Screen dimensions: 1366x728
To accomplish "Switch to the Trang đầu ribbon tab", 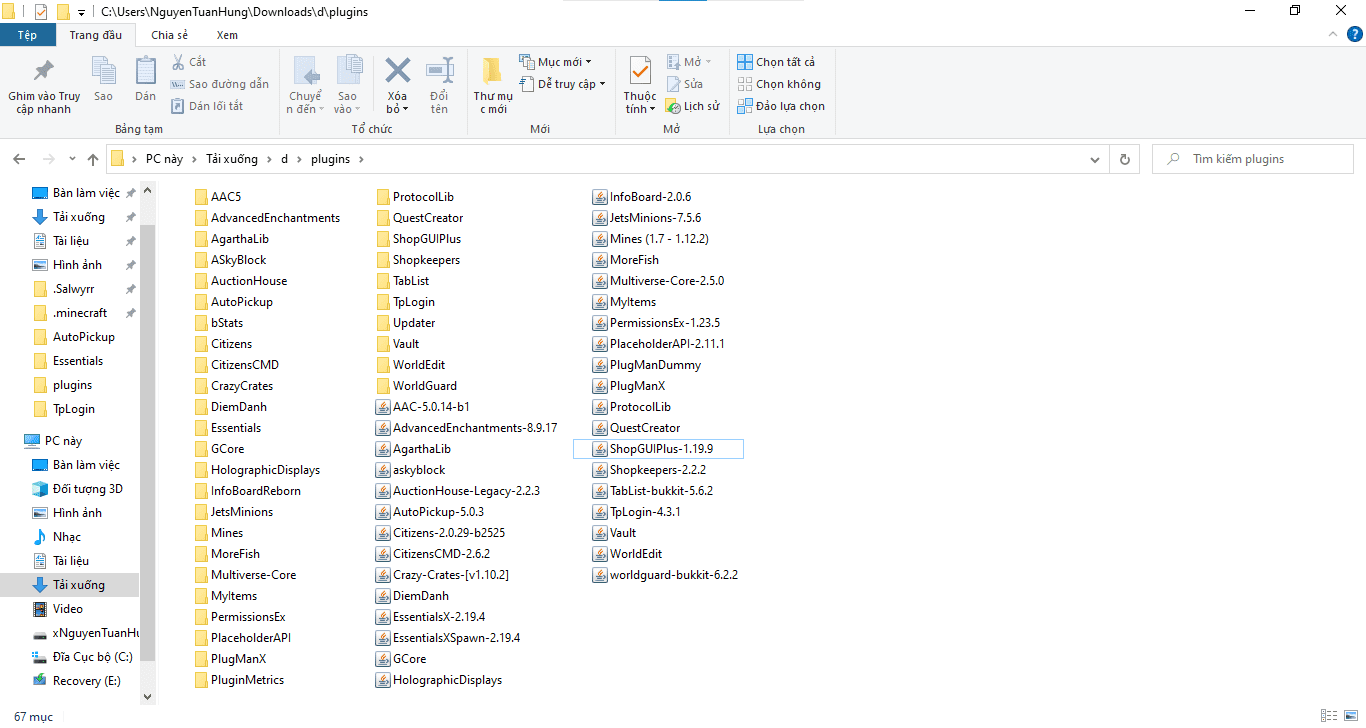I will click(96, 35).
